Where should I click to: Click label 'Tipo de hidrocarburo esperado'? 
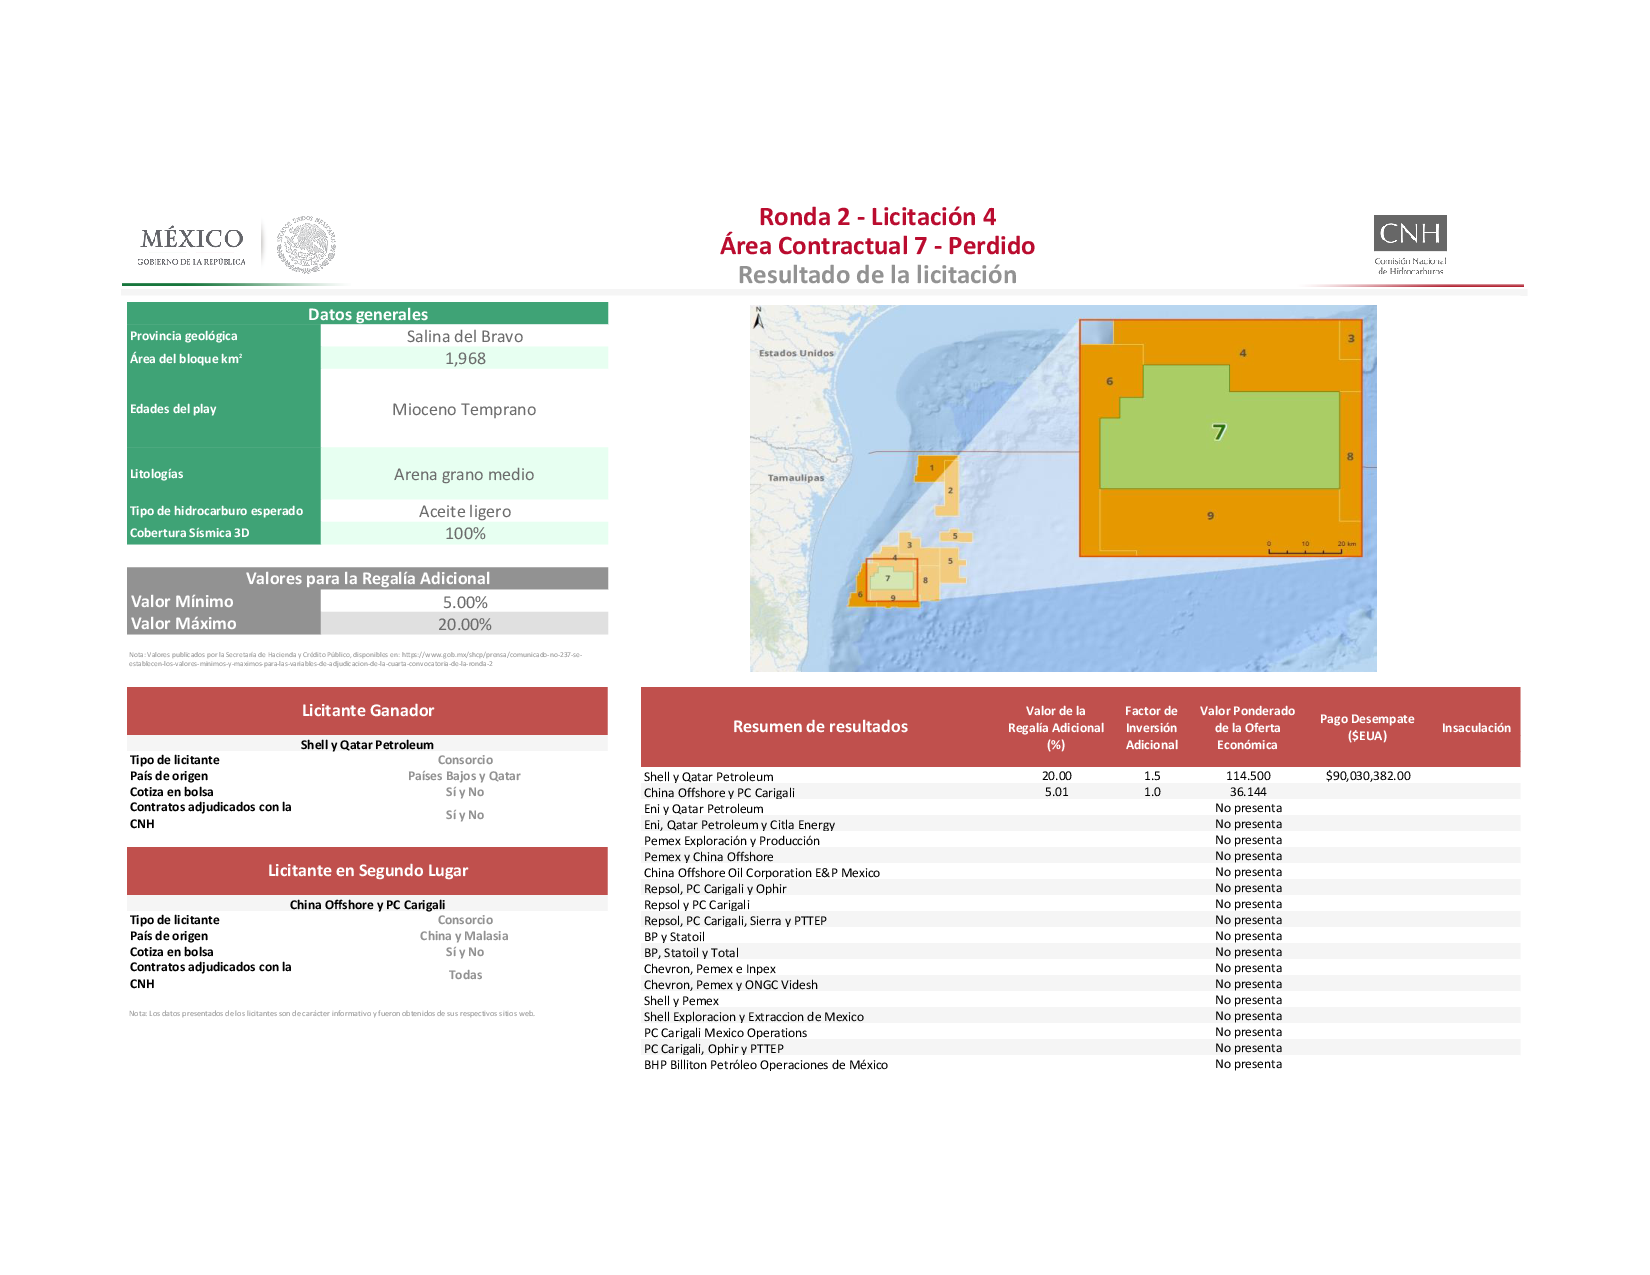(x=216, y=511)
